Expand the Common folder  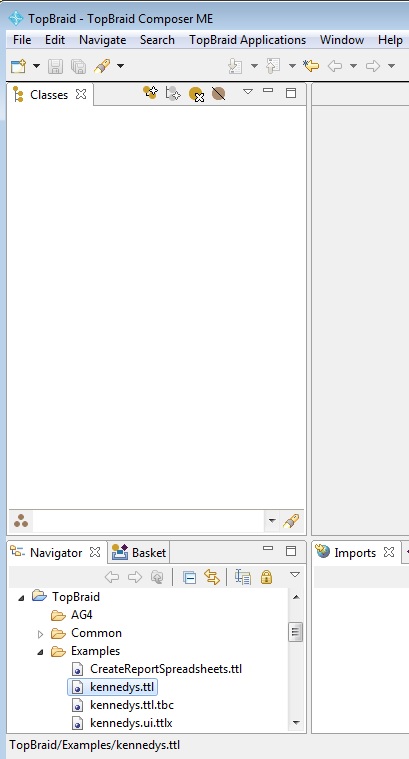(x=40, y=634)
